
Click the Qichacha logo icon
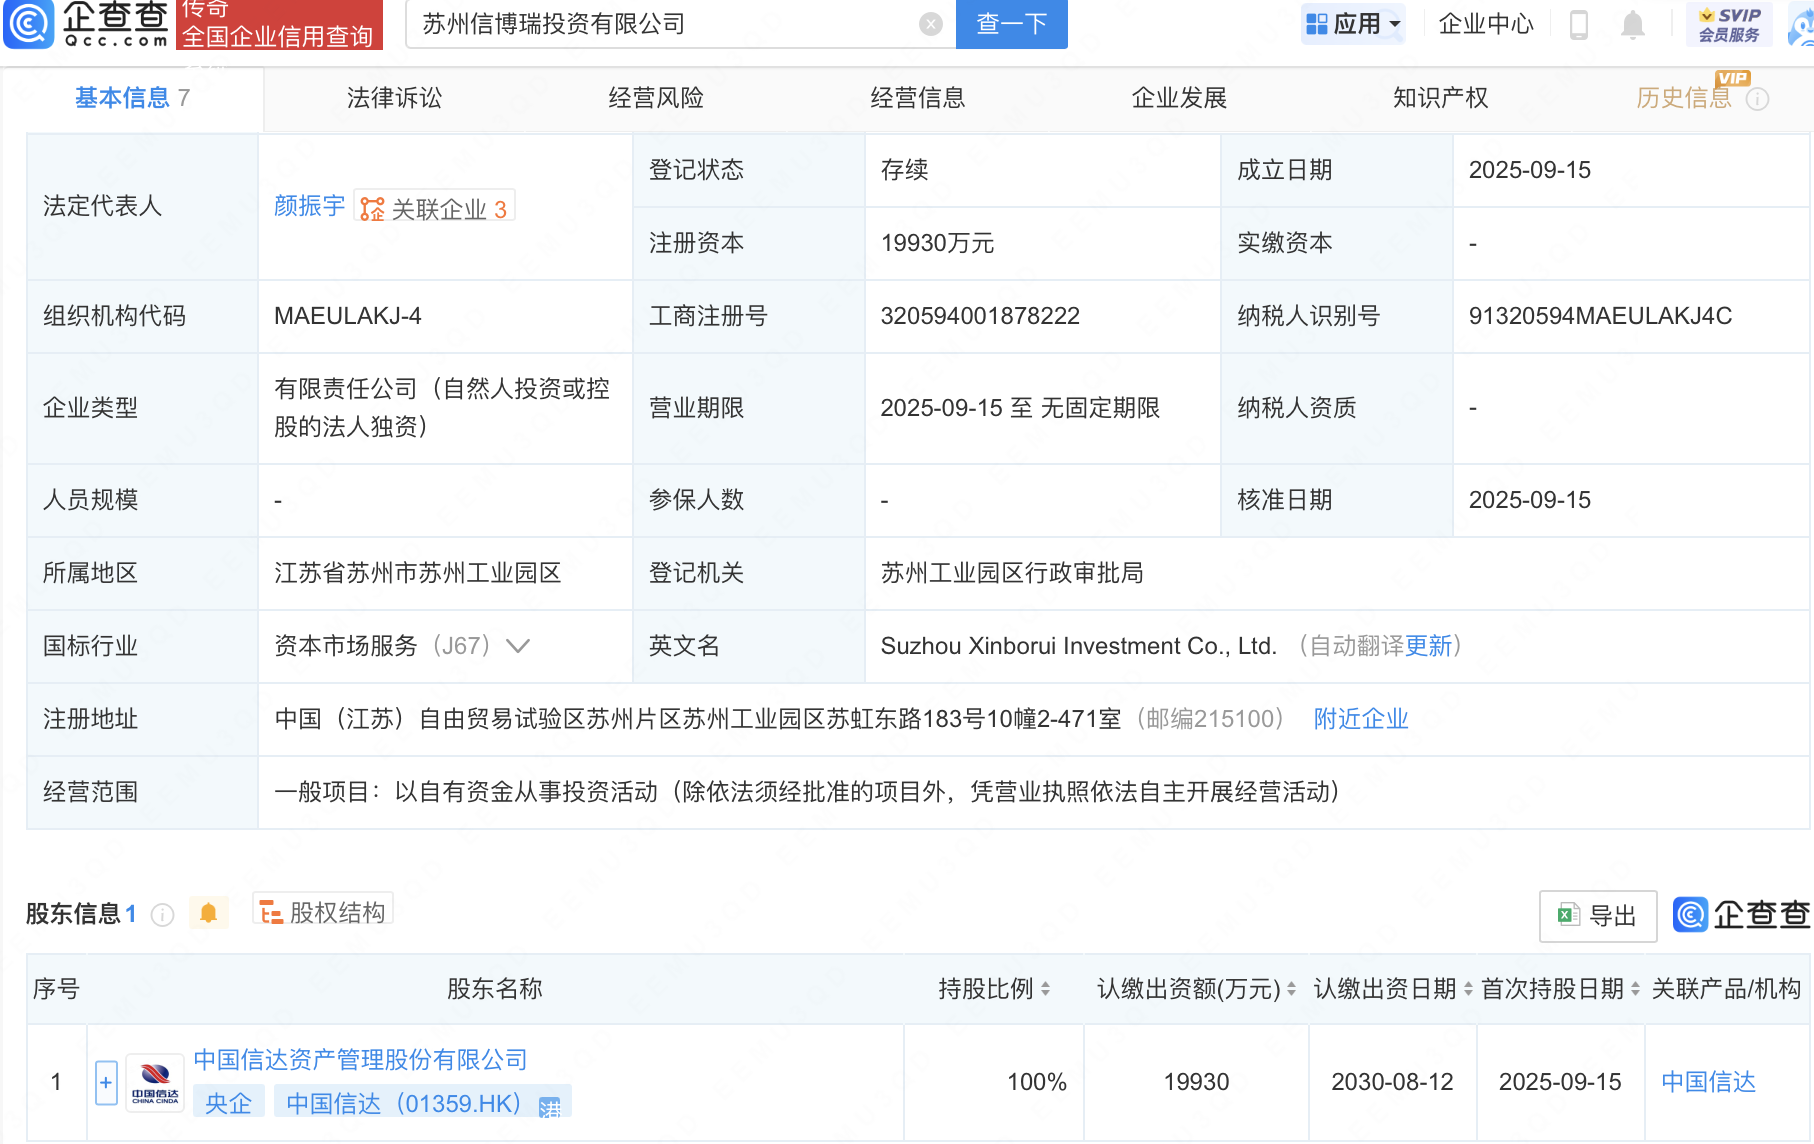click(29, 24)
